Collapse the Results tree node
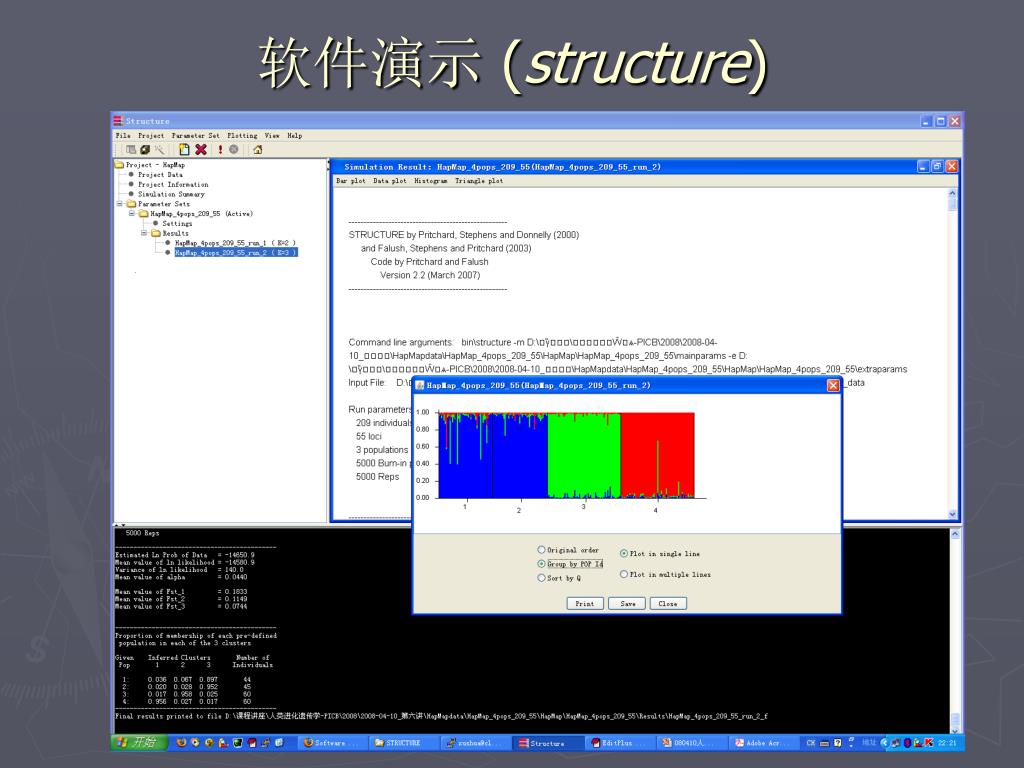 [144, 233]
